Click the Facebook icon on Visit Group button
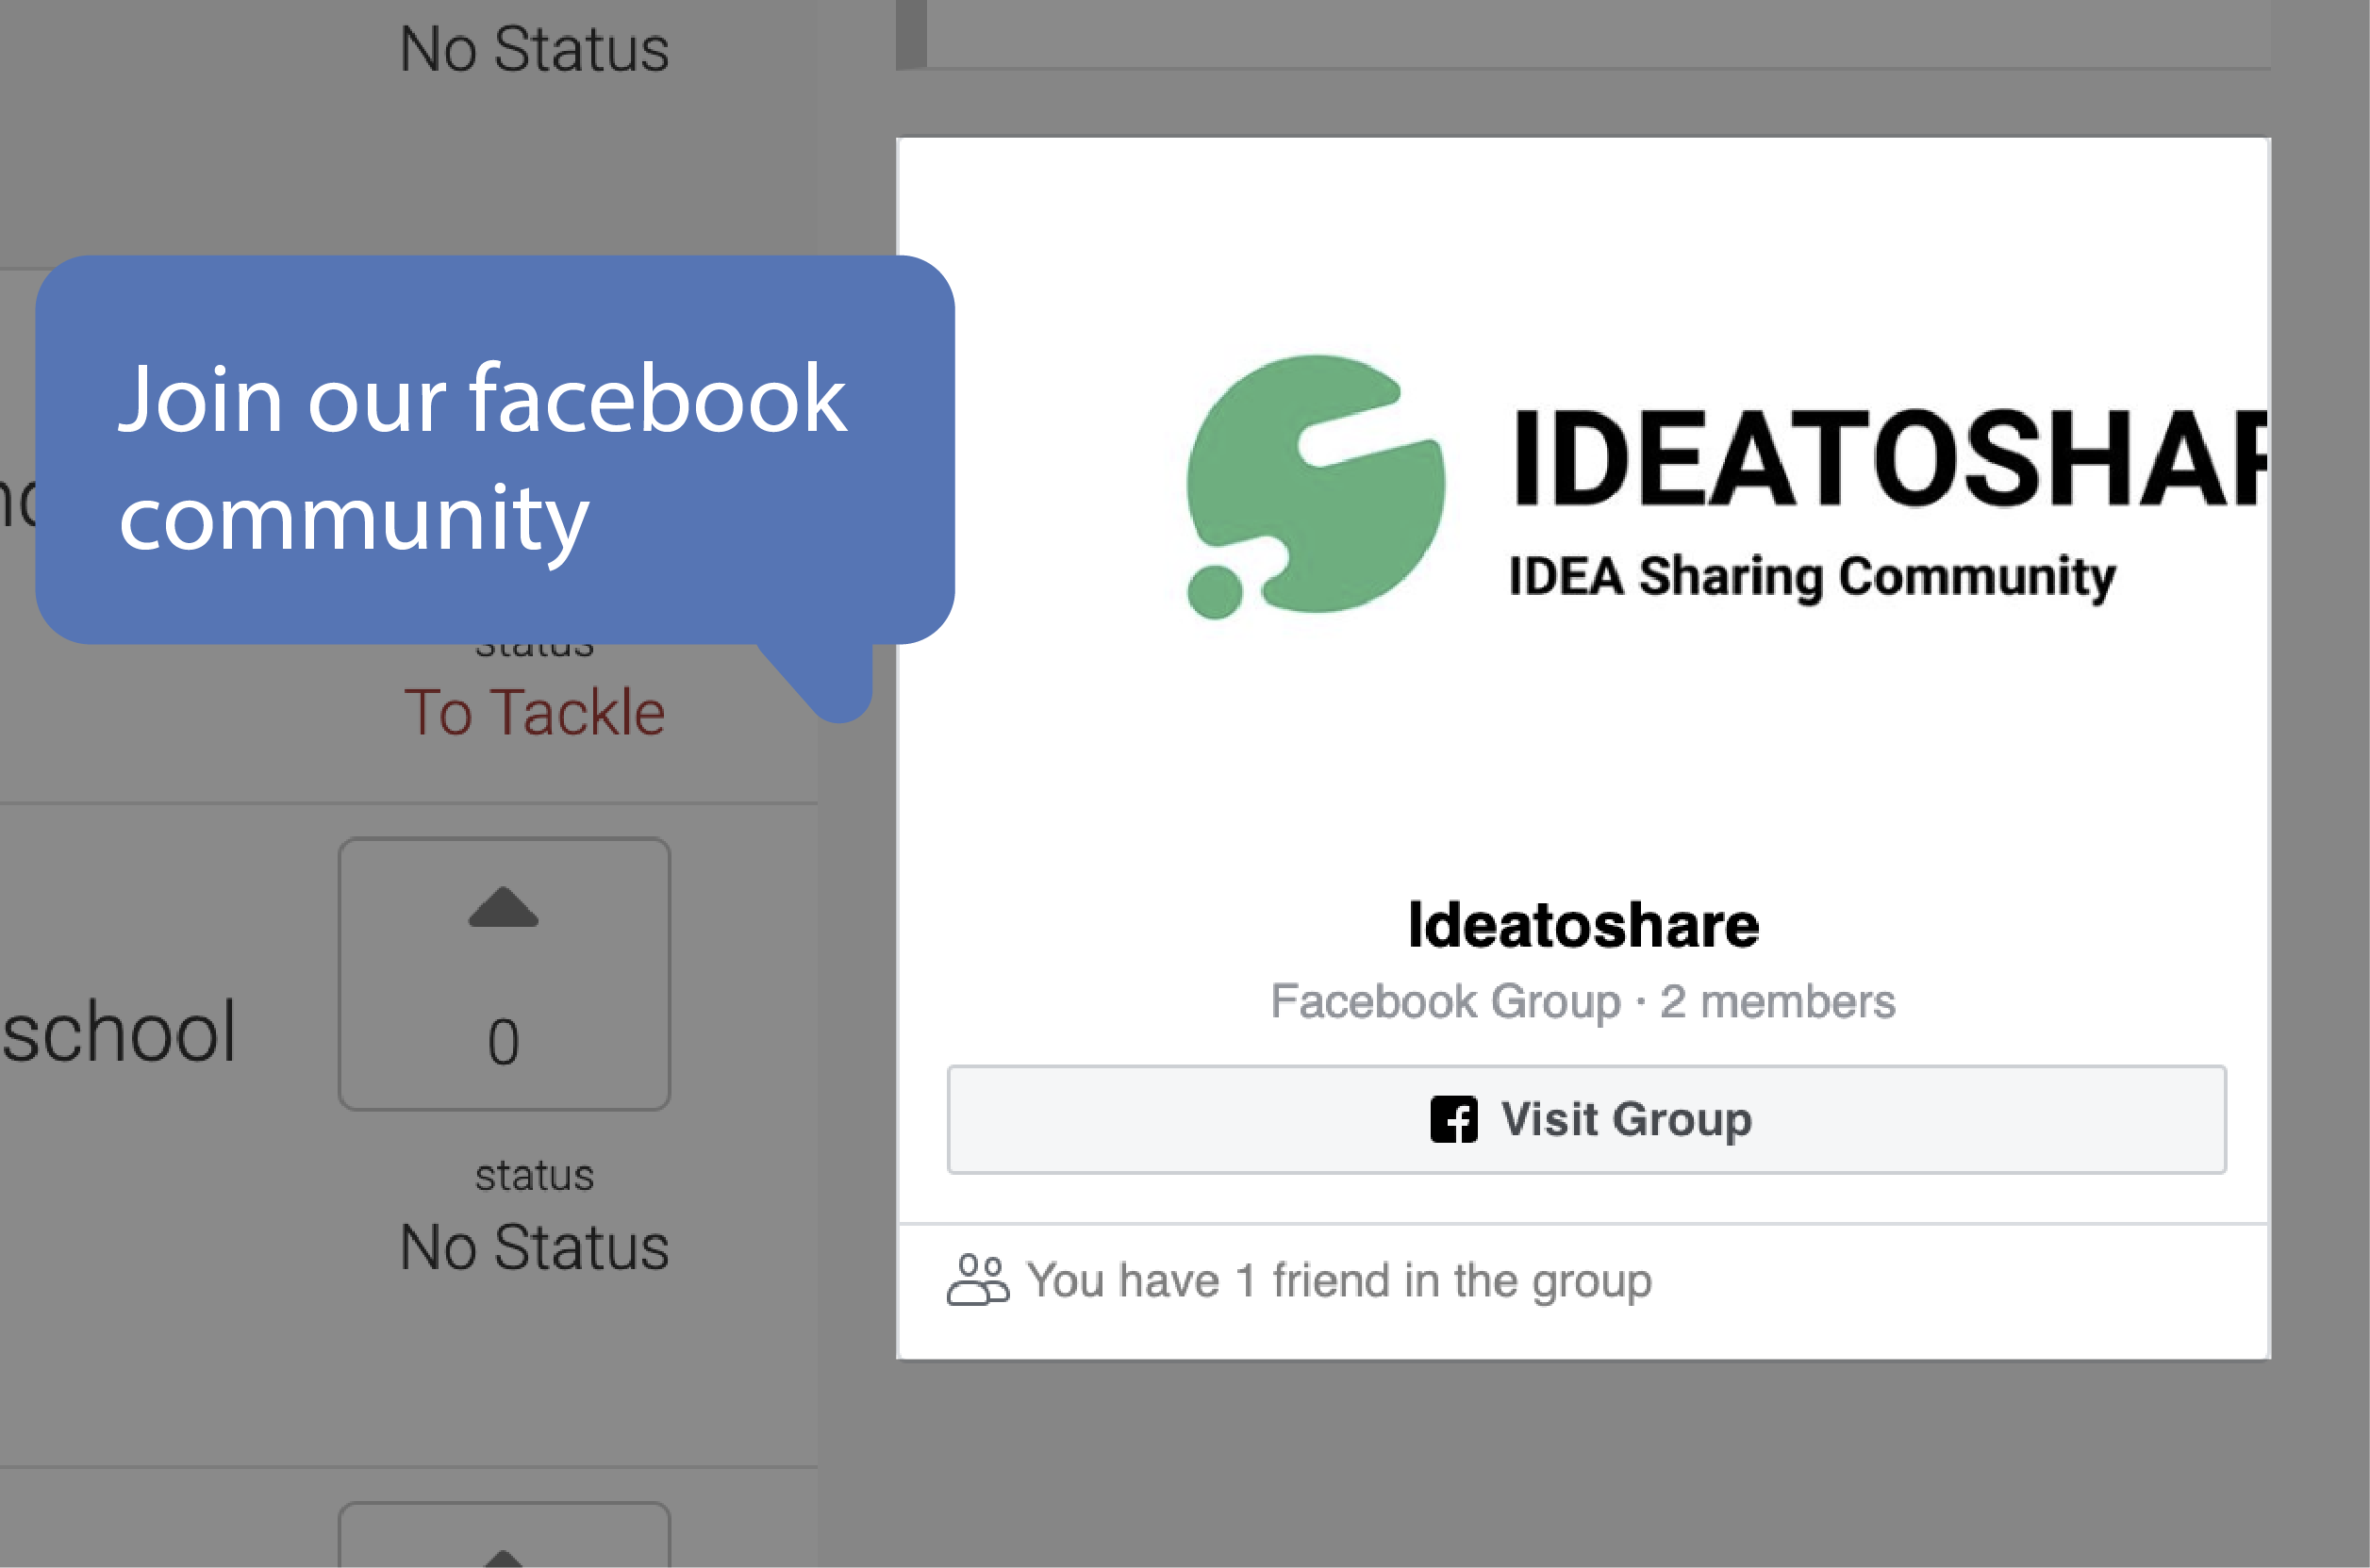Screen dimensions: 2370x1568 pyautogui.click(x=1457, y=1121)
